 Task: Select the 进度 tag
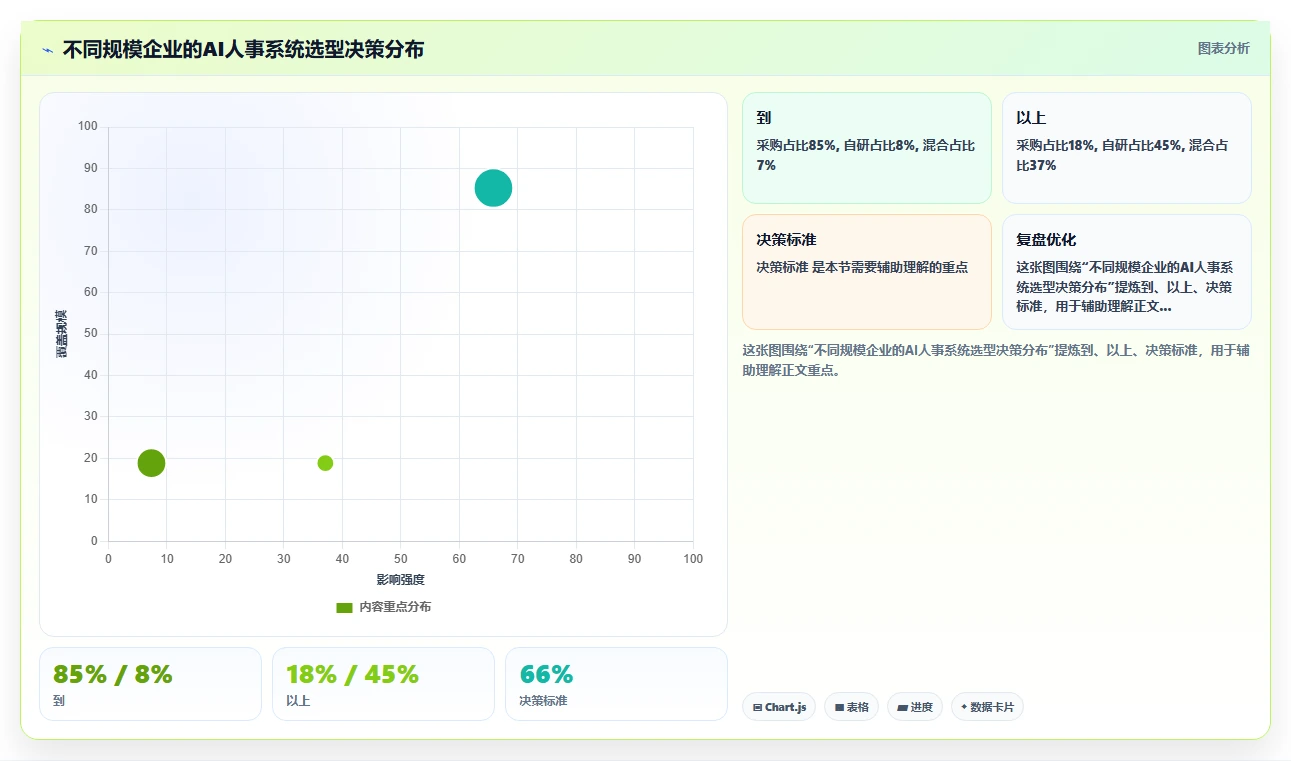pos(915,707)
